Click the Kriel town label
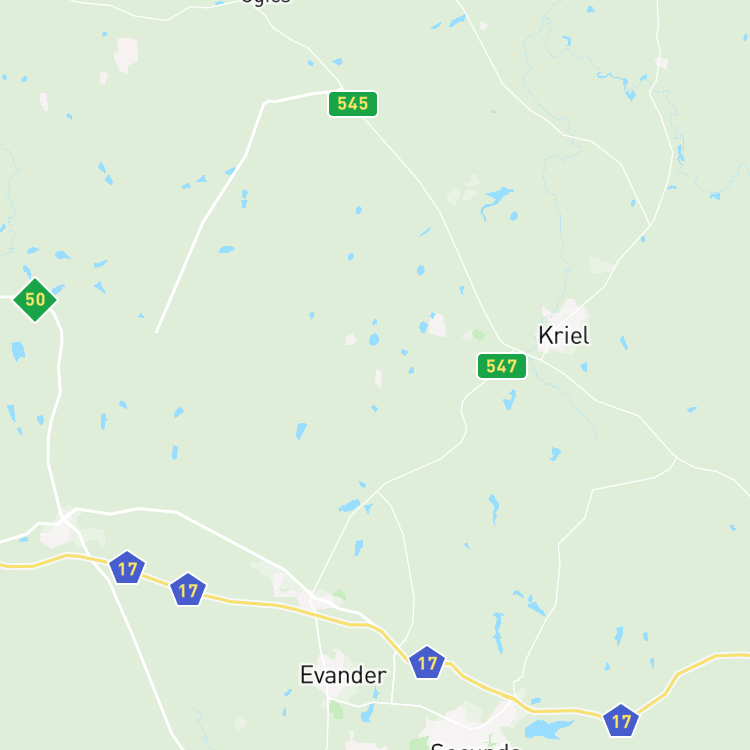750x750 pixels. 564,335
